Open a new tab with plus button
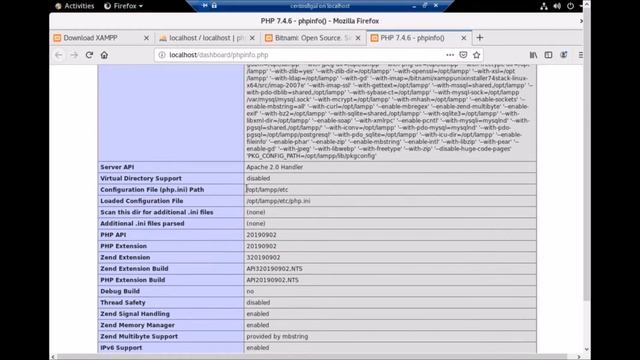 (x=480, y=38)
